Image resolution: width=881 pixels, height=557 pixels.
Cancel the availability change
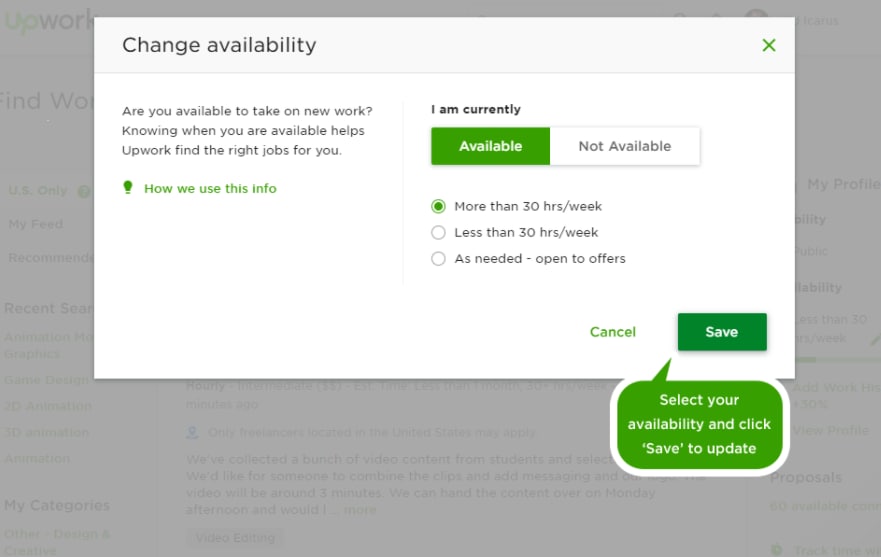pyautogui.click(x=612, y=332)
